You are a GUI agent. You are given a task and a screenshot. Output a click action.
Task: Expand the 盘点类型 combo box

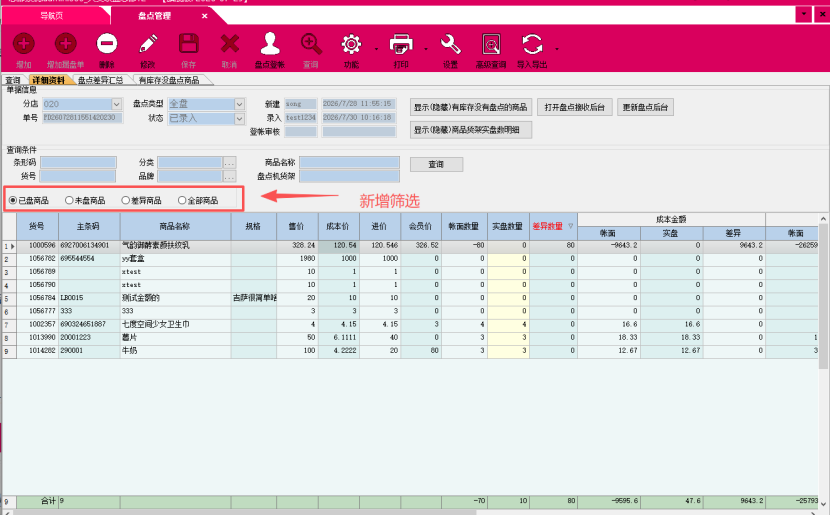tap(239, 104)
